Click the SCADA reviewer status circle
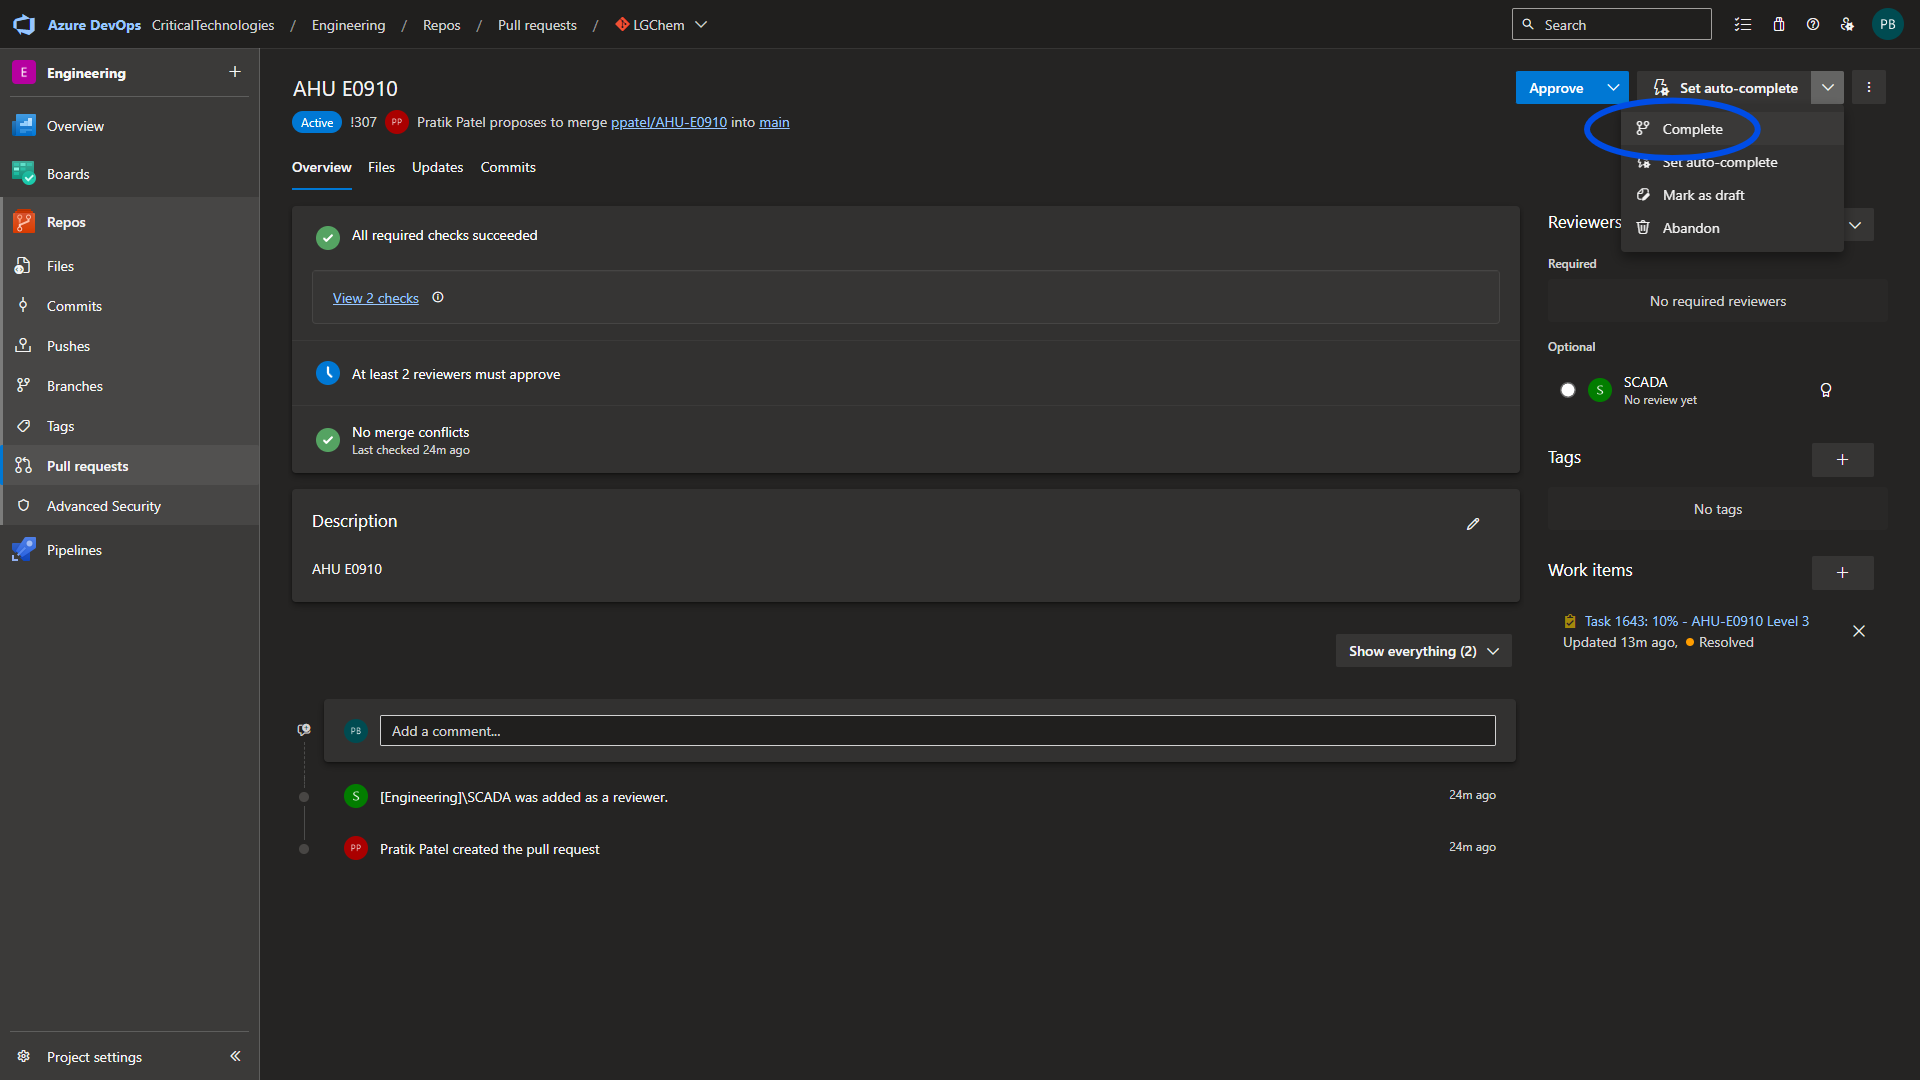Screen dimensions: 1920x1080 (1568, 390)
